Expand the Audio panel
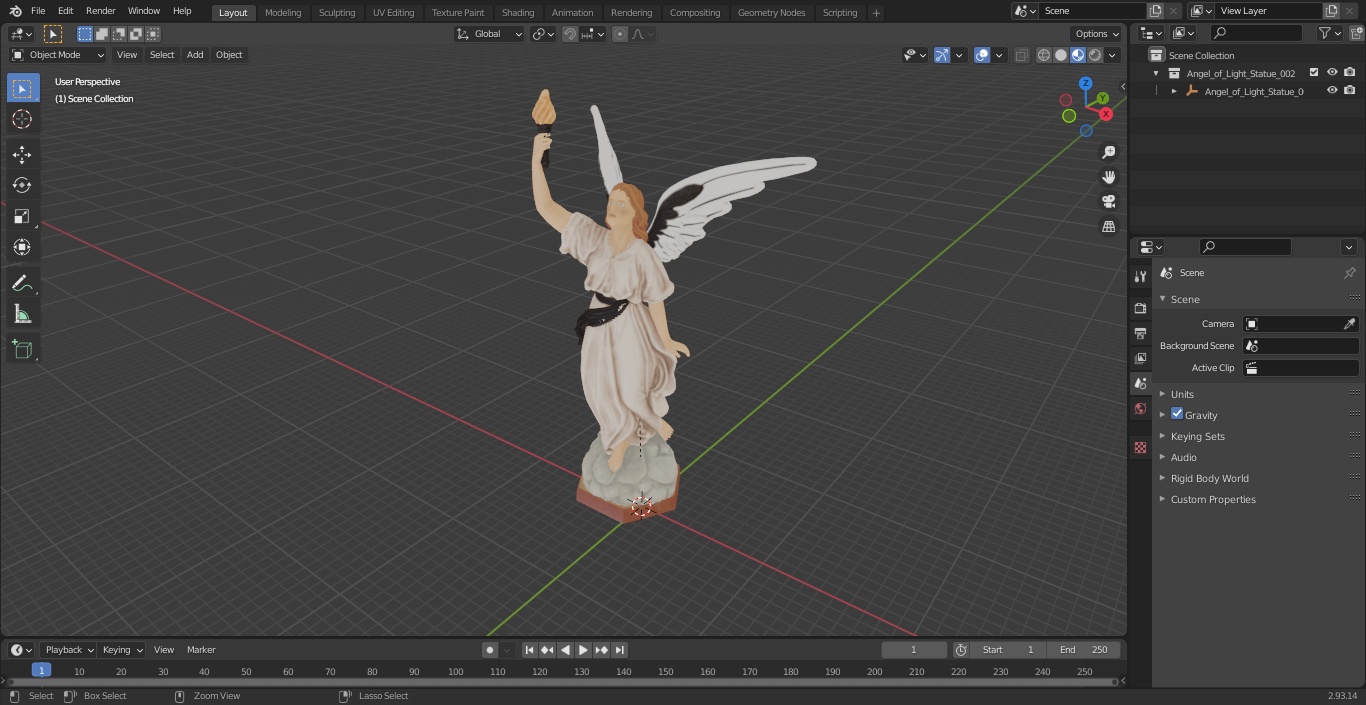This screenshot has width=1366, height=705. pos(1183,457)
